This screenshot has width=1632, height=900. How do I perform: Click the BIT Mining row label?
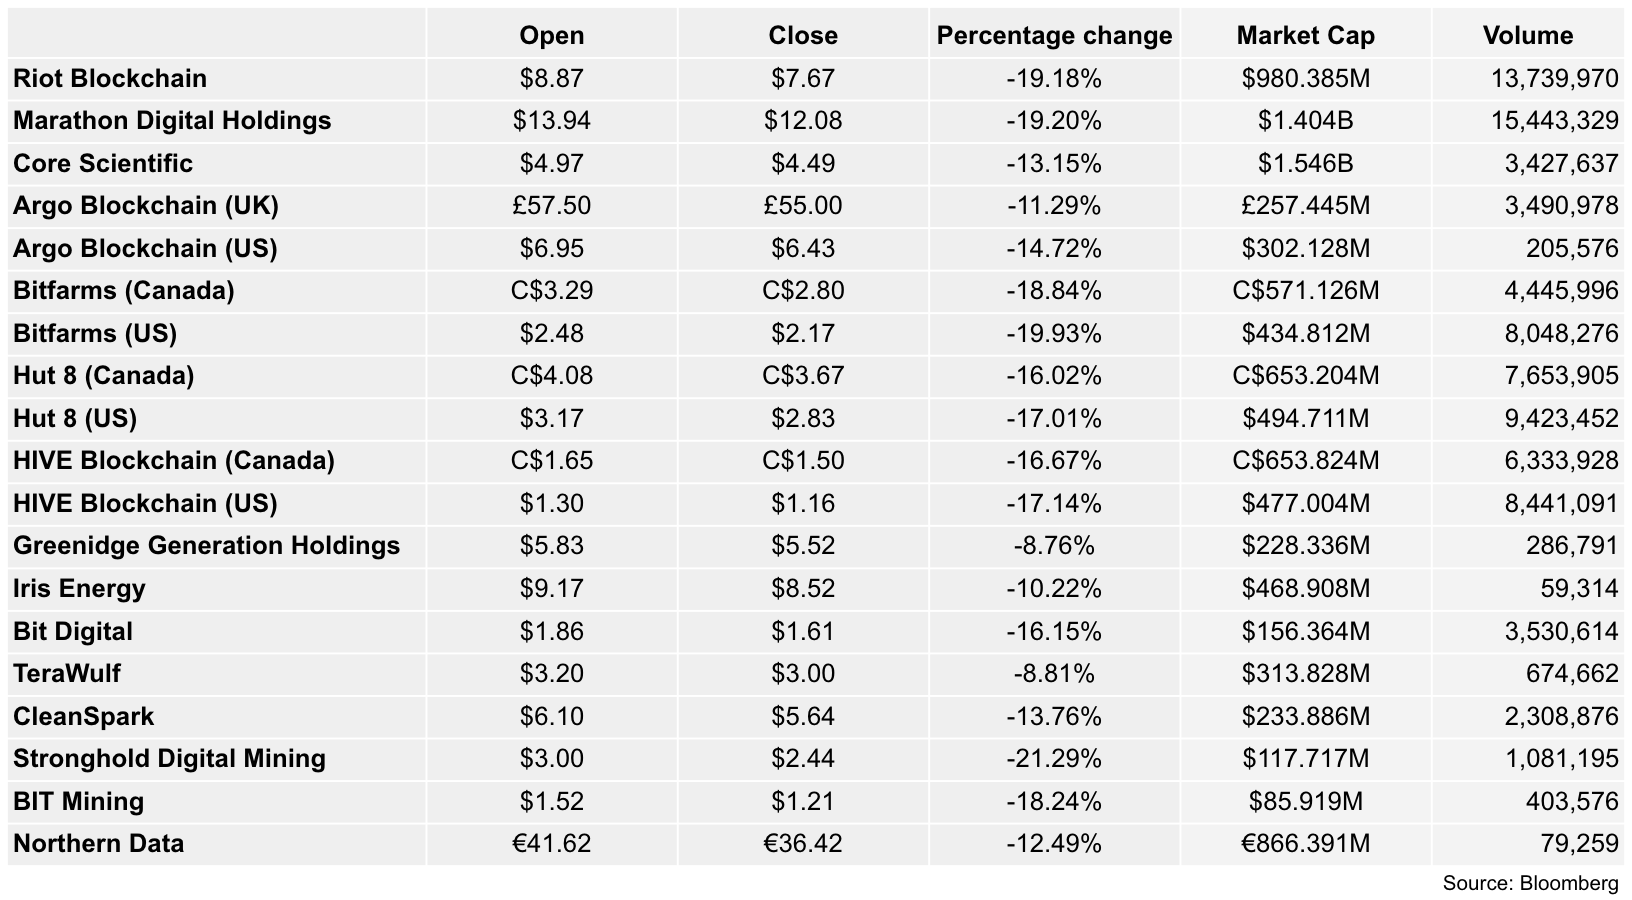[79, 801]
